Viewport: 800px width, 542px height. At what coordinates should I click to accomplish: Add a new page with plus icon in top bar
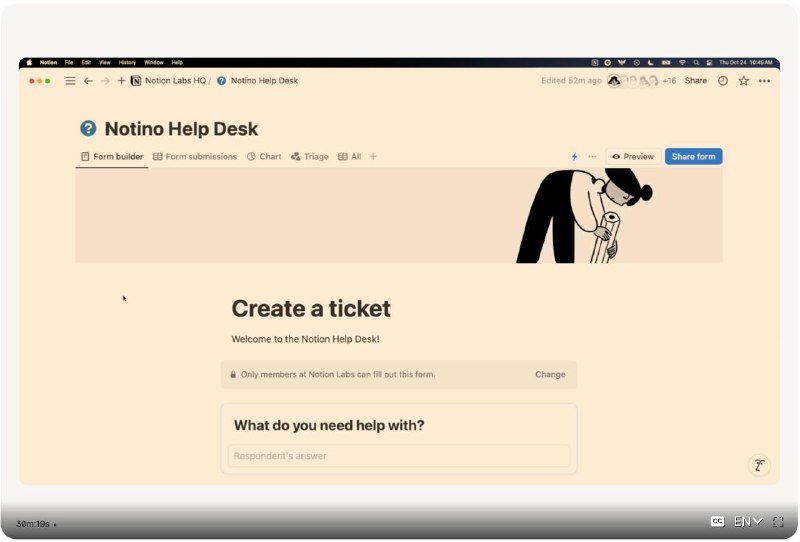coord(121,81)
